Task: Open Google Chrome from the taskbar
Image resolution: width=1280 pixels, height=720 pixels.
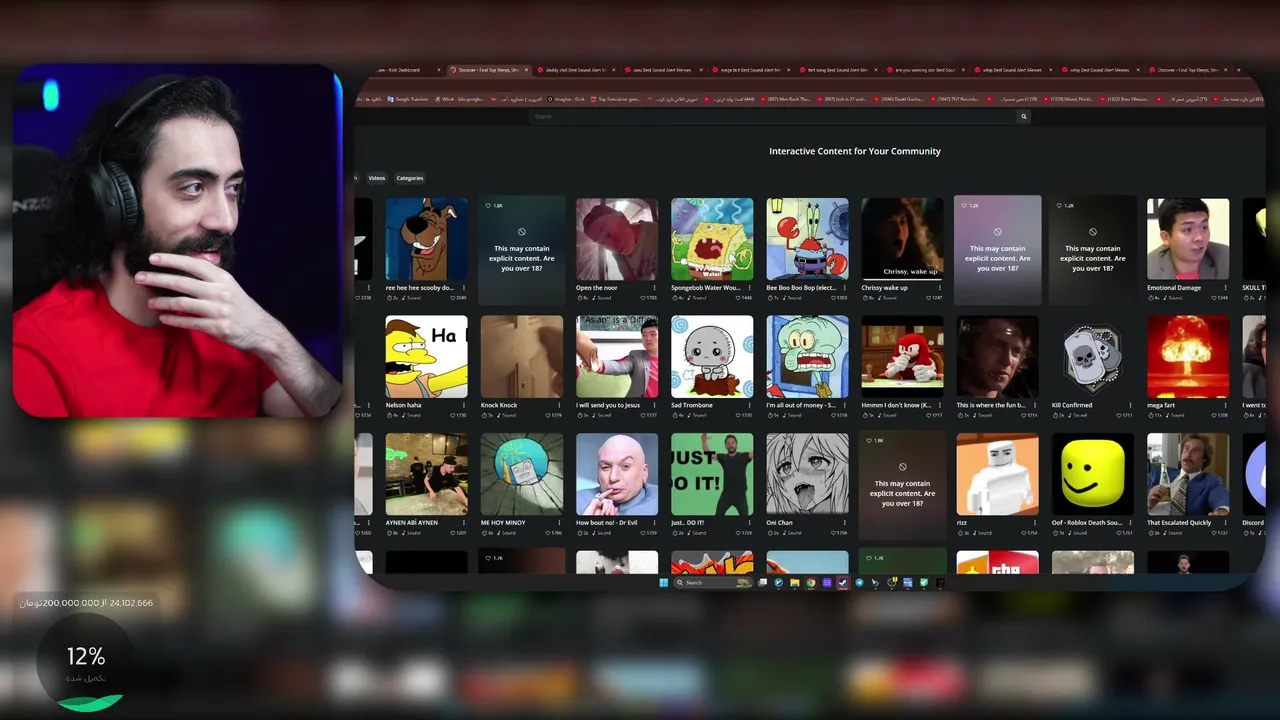Action: pos(811,583)
